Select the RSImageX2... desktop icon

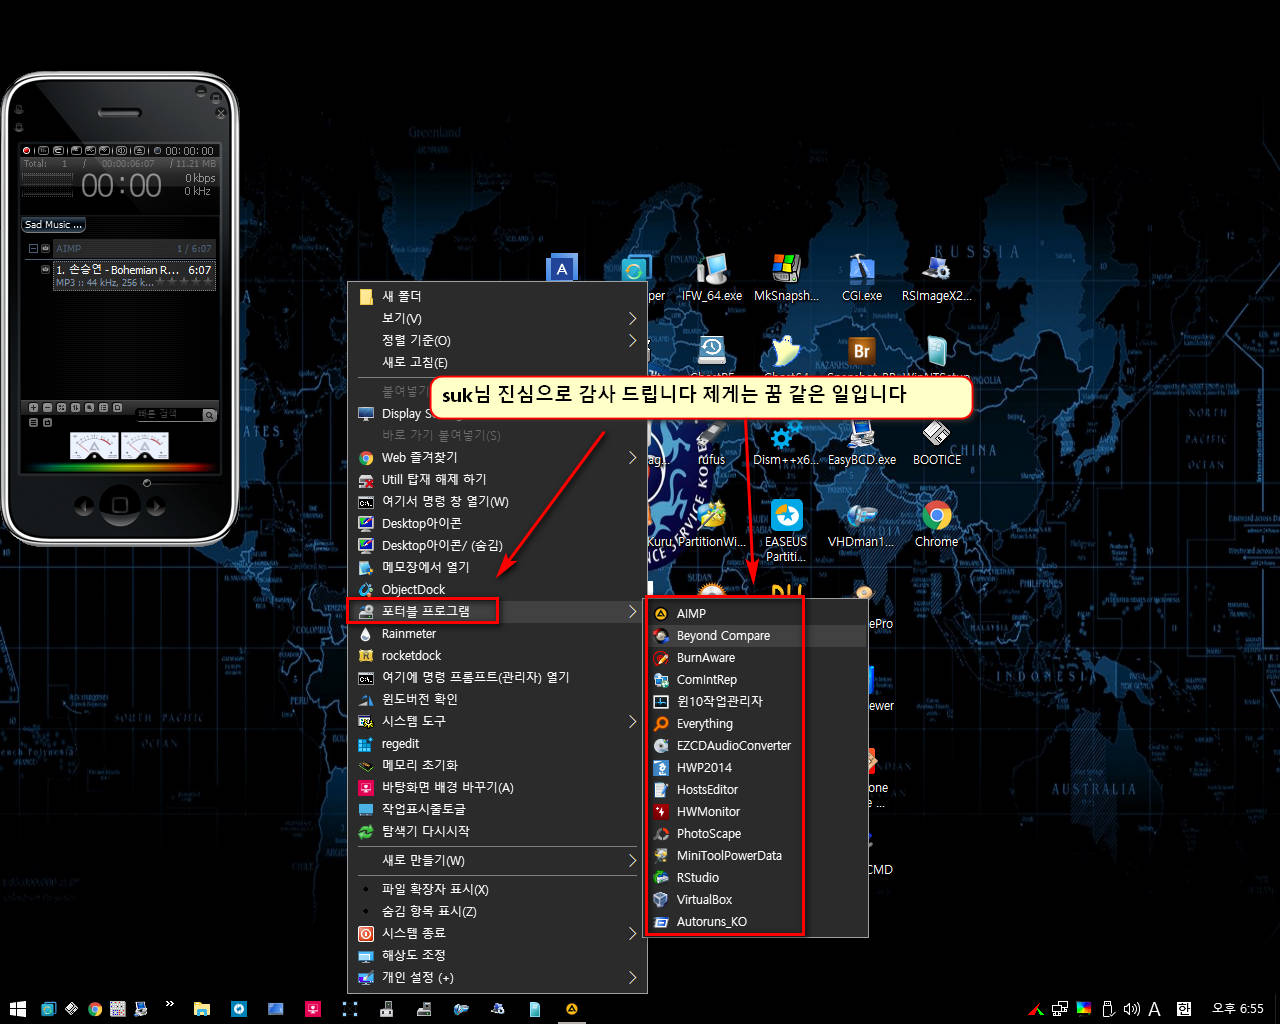click(x=936, y=277)
